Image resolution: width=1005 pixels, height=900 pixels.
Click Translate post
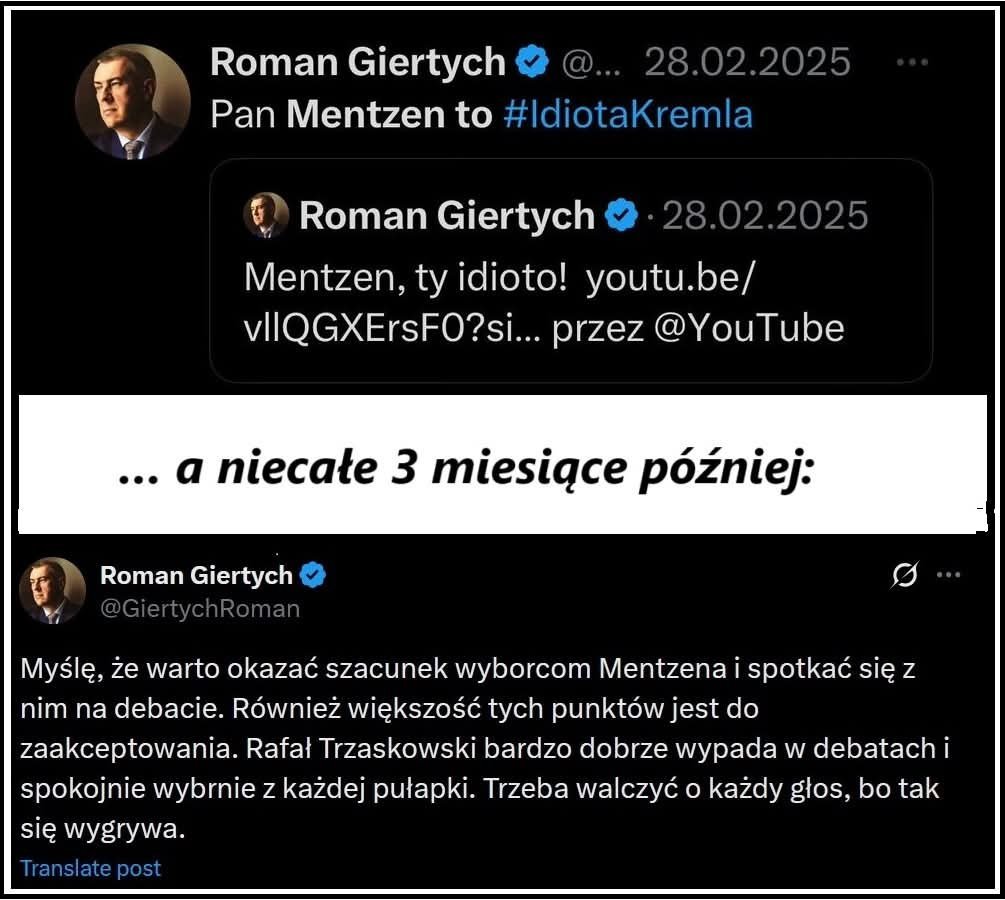[91, 868]
